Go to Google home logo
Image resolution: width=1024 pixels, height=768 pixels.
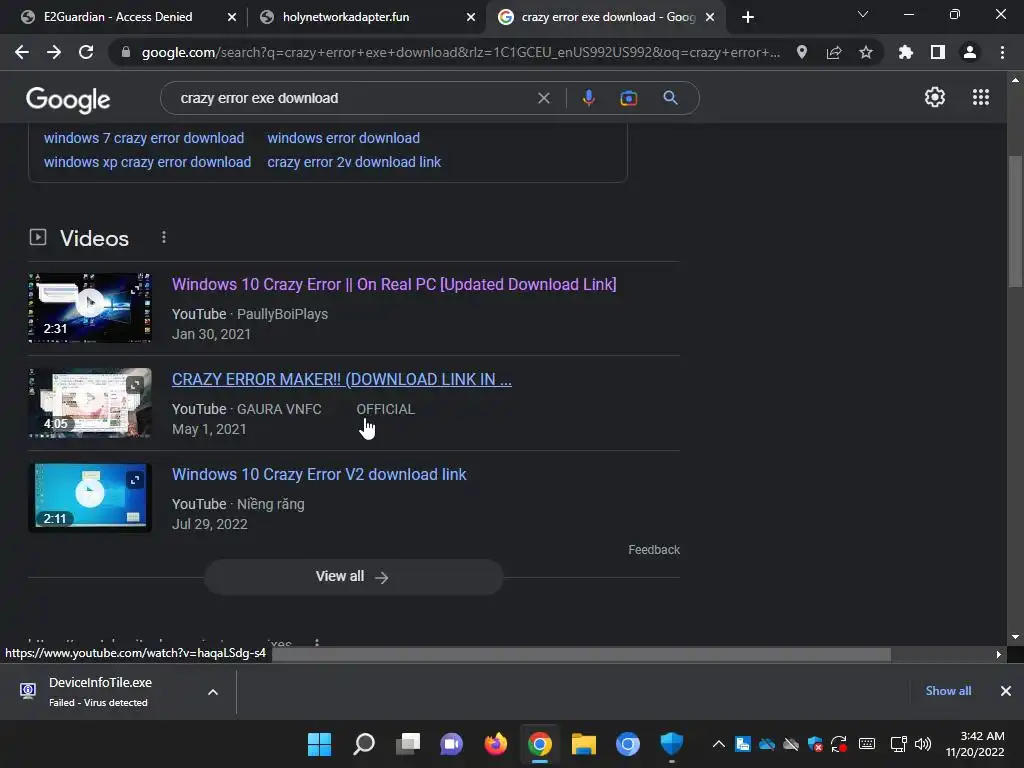click(68, 99)
